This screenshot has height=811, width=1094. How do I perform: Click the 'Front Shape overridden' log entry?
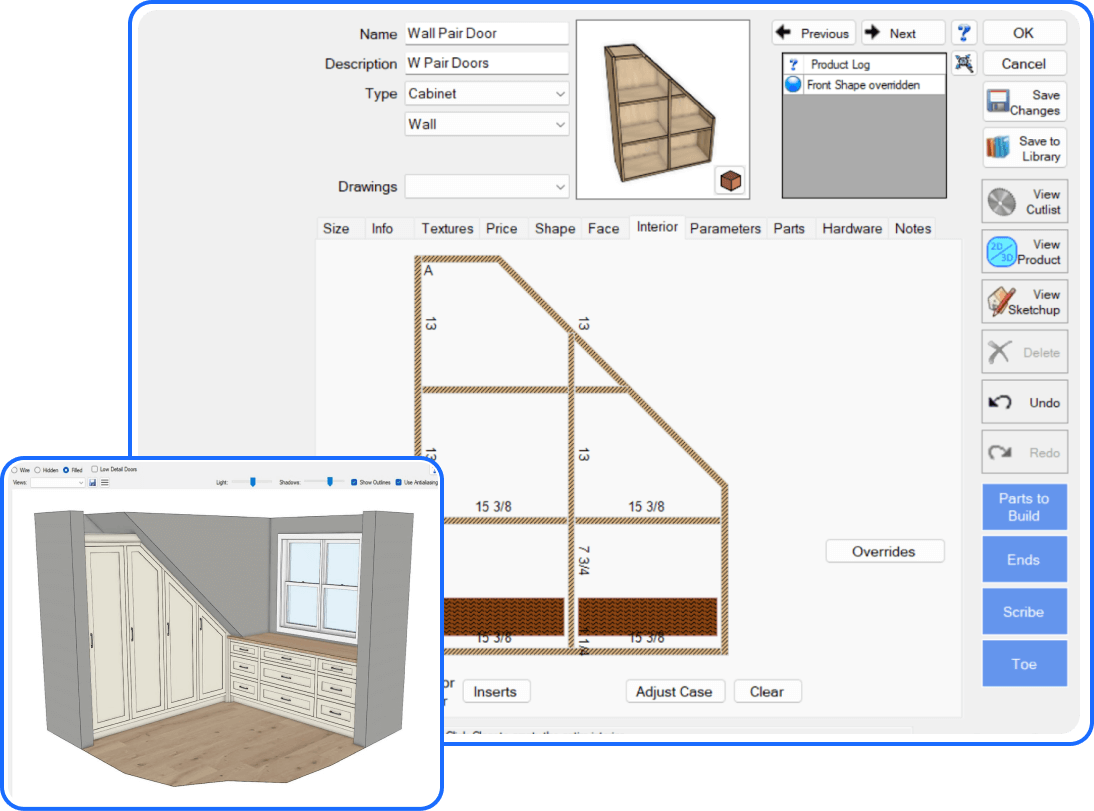click(864, 84)
